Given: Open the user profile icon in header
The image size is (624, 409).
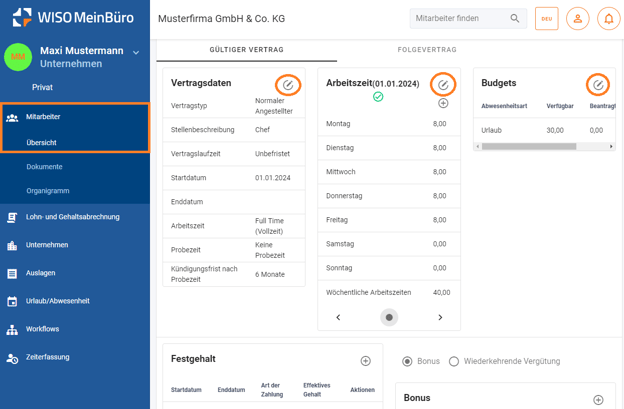Looking at the screenshot, I should pos(577,19).
